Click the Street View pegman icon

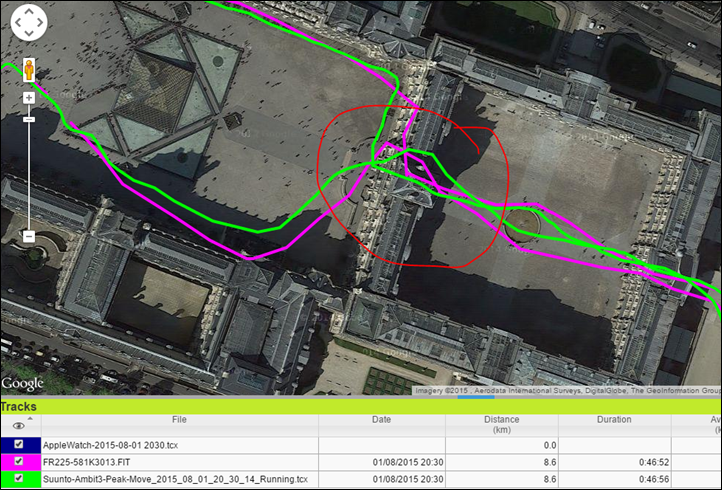click(x=29, y=69)
